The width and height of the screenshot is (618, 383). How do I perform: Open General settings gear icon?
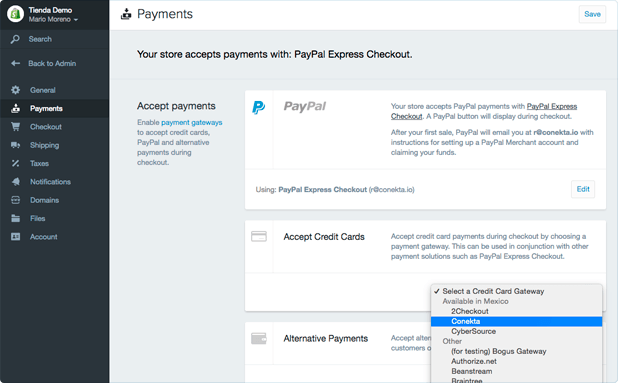click(15, 90)
